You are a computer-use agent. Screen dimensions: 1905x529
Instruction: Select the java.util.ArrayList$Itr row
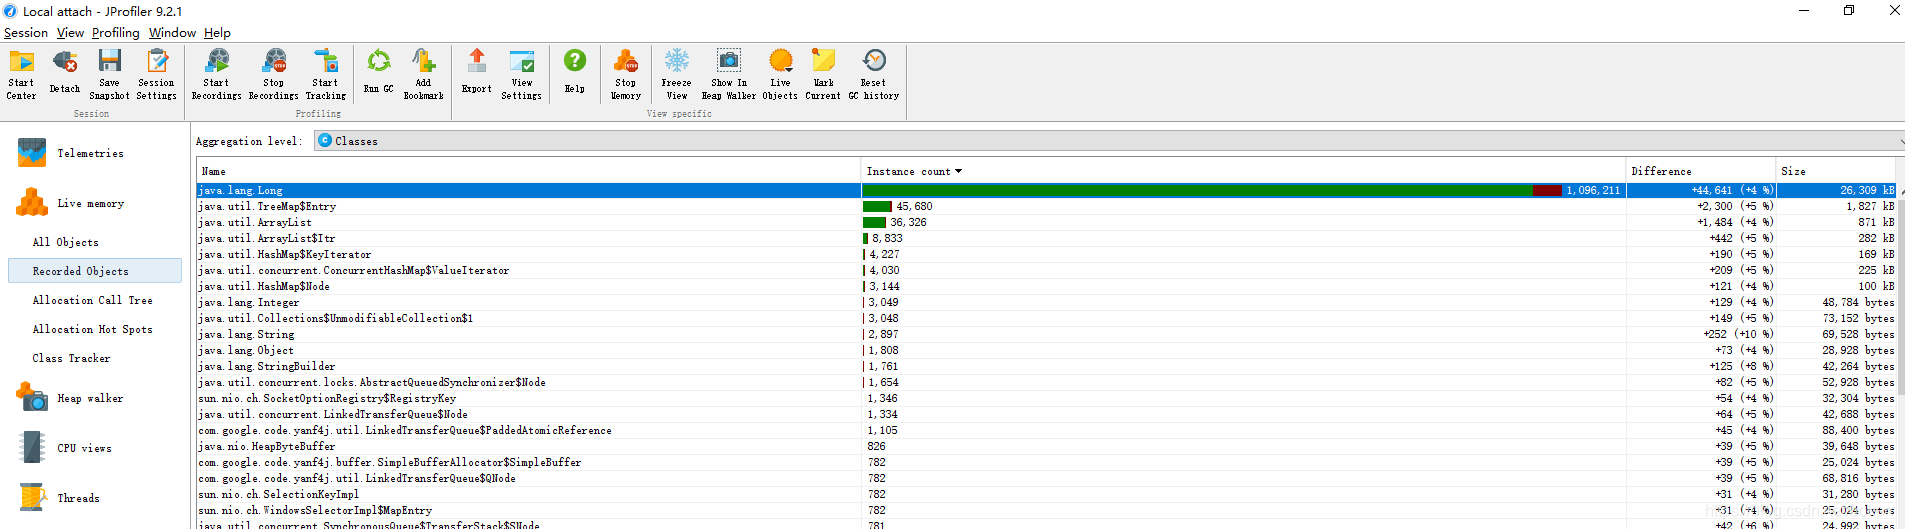(1046, 238)
